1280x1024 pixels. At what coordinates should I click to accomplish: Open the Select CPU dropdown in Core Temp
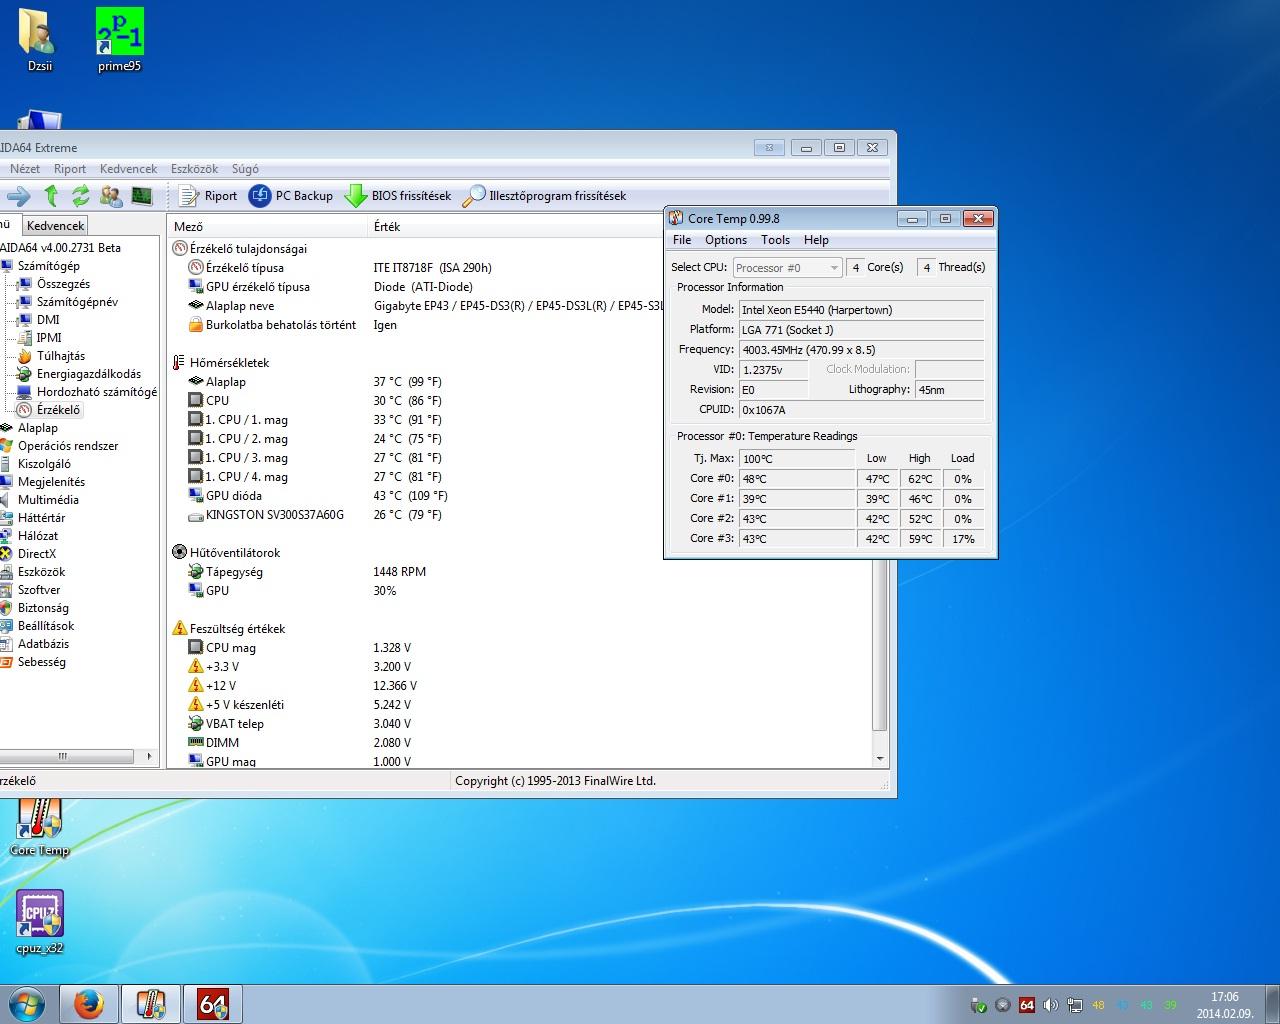click(787, 268)
